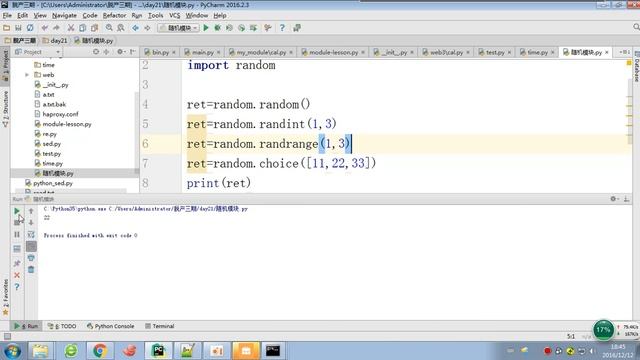Show the hidden editor tabs list

[x=624, y=52]
